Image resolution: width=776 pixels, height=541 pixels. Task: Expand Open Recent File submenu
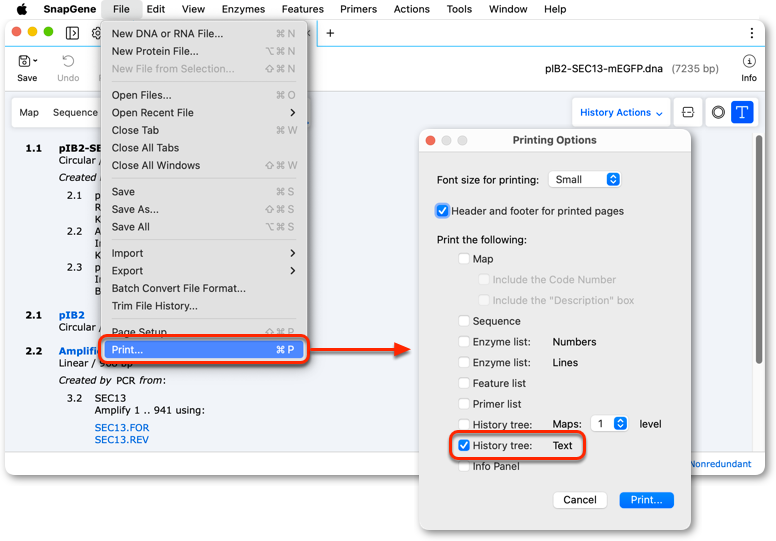(x=203, y=112)
